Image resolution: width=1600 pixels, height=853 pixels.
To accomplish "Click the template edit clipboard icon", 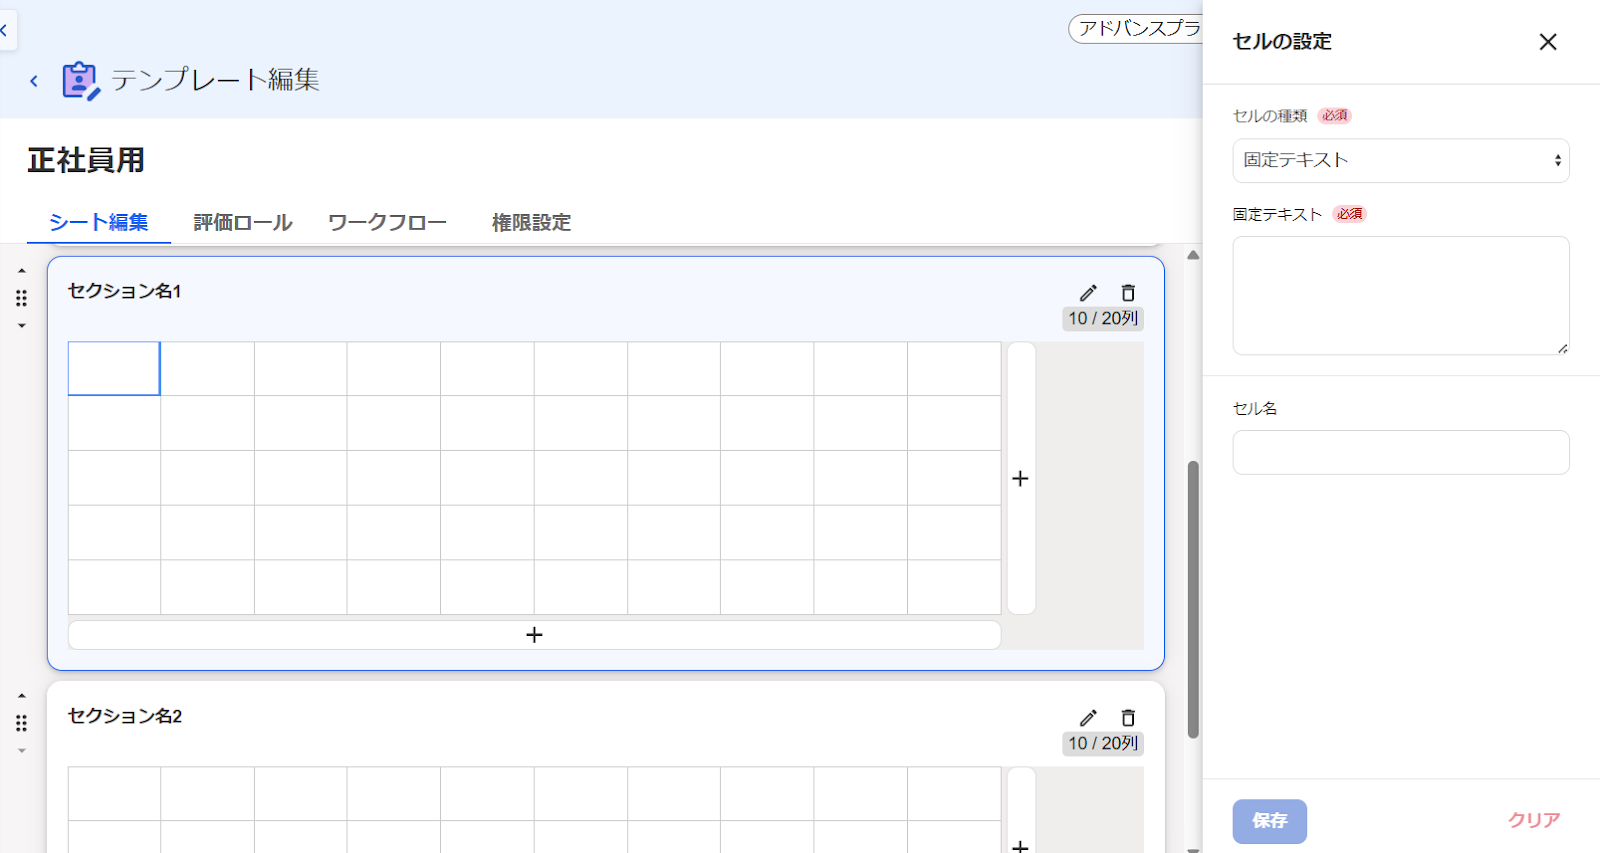I will [81, 81].
